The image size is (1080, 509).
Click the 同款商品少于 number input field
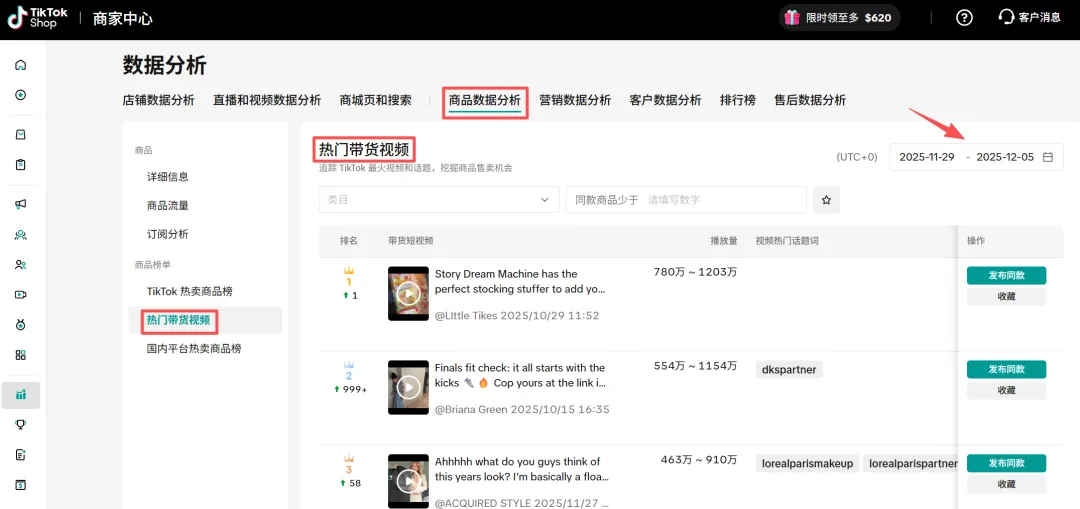click(720, 200)
